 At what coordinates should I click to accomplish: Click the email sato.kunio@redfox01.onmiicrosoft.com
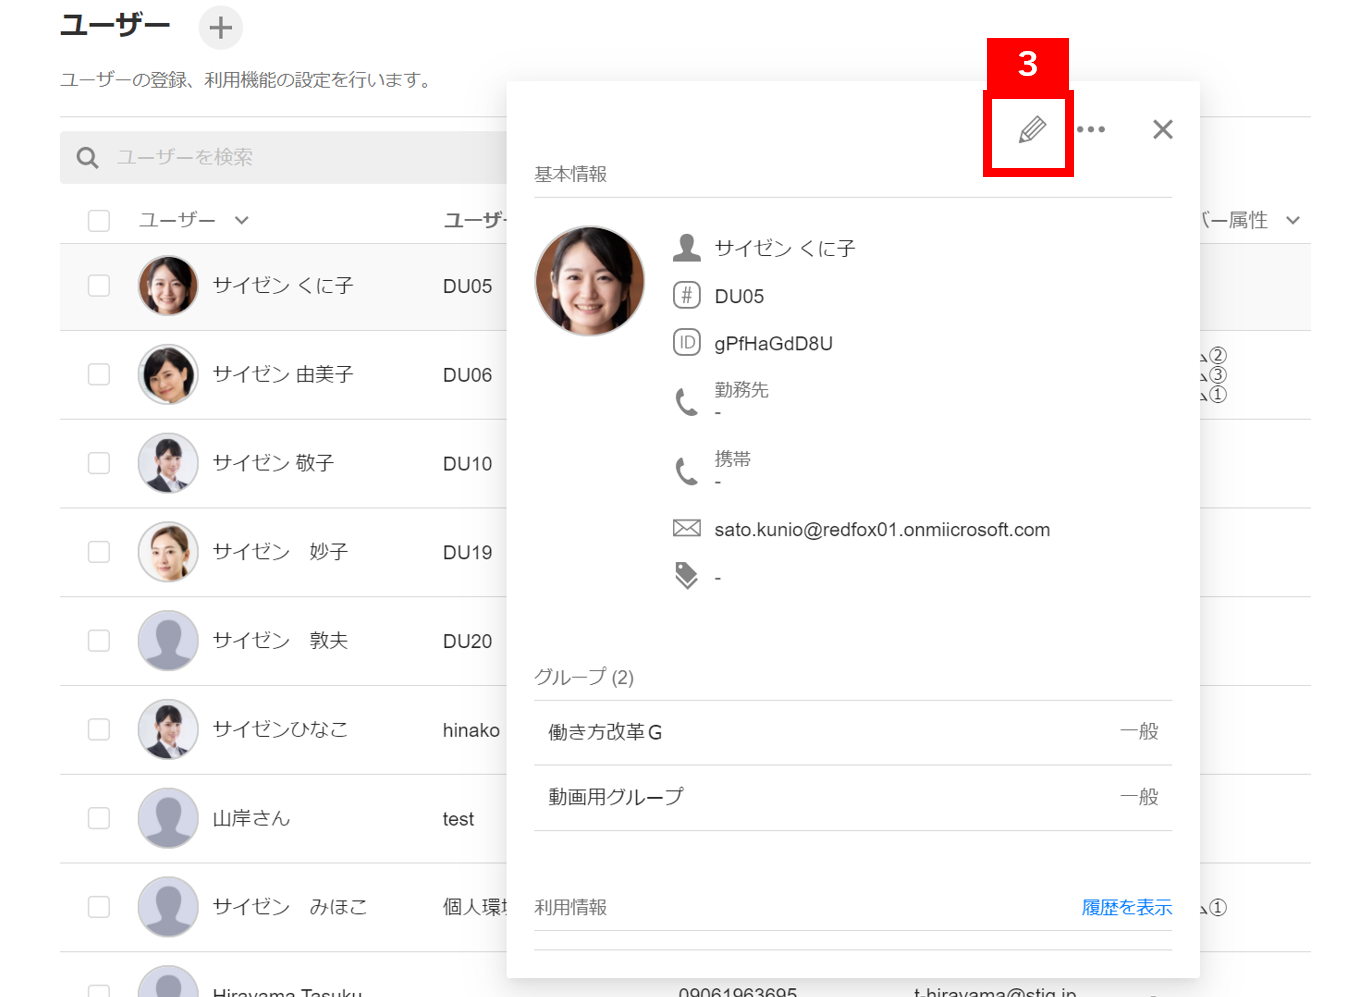click(882, 530)
